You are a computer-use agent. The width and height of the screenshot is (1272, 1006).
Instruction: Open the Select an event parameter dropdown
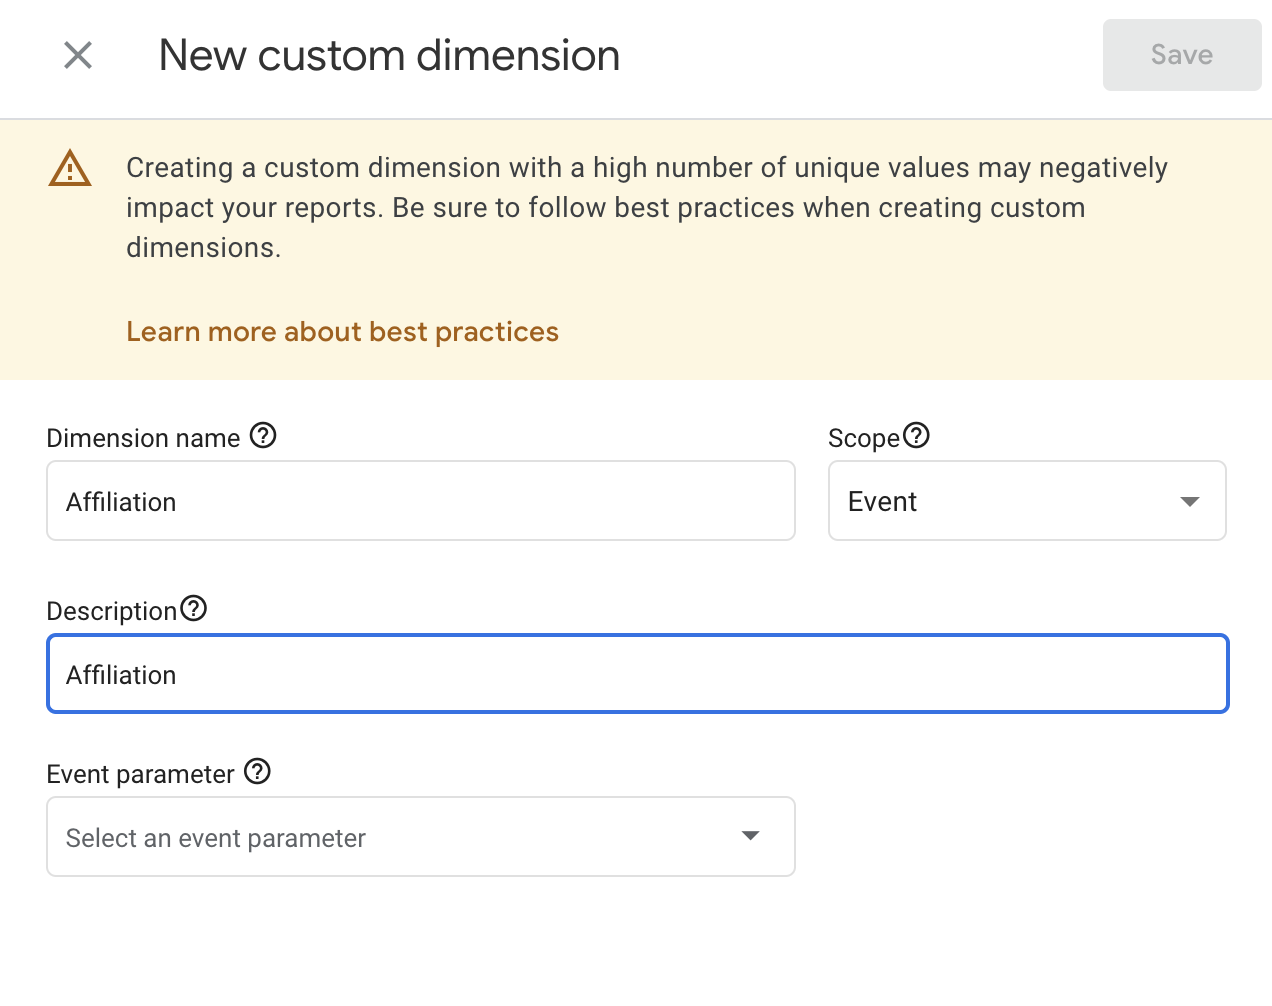[x=421, y=837]
